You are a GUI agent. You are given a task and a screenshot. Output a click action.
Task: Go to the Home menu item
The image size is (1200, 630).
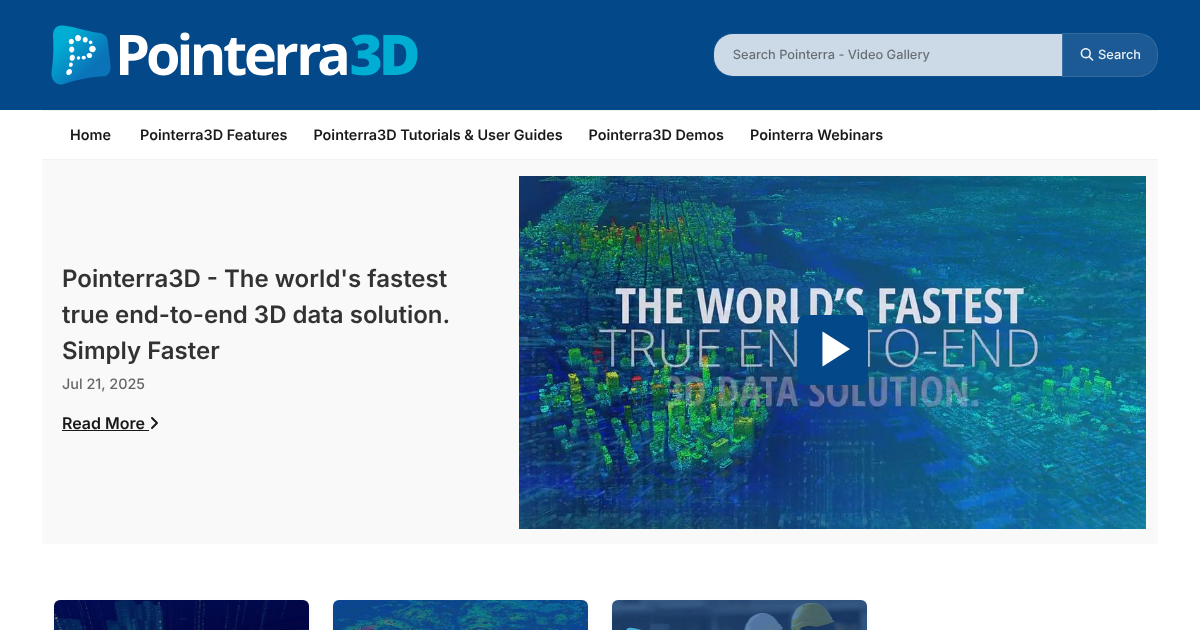click(90, 135)
